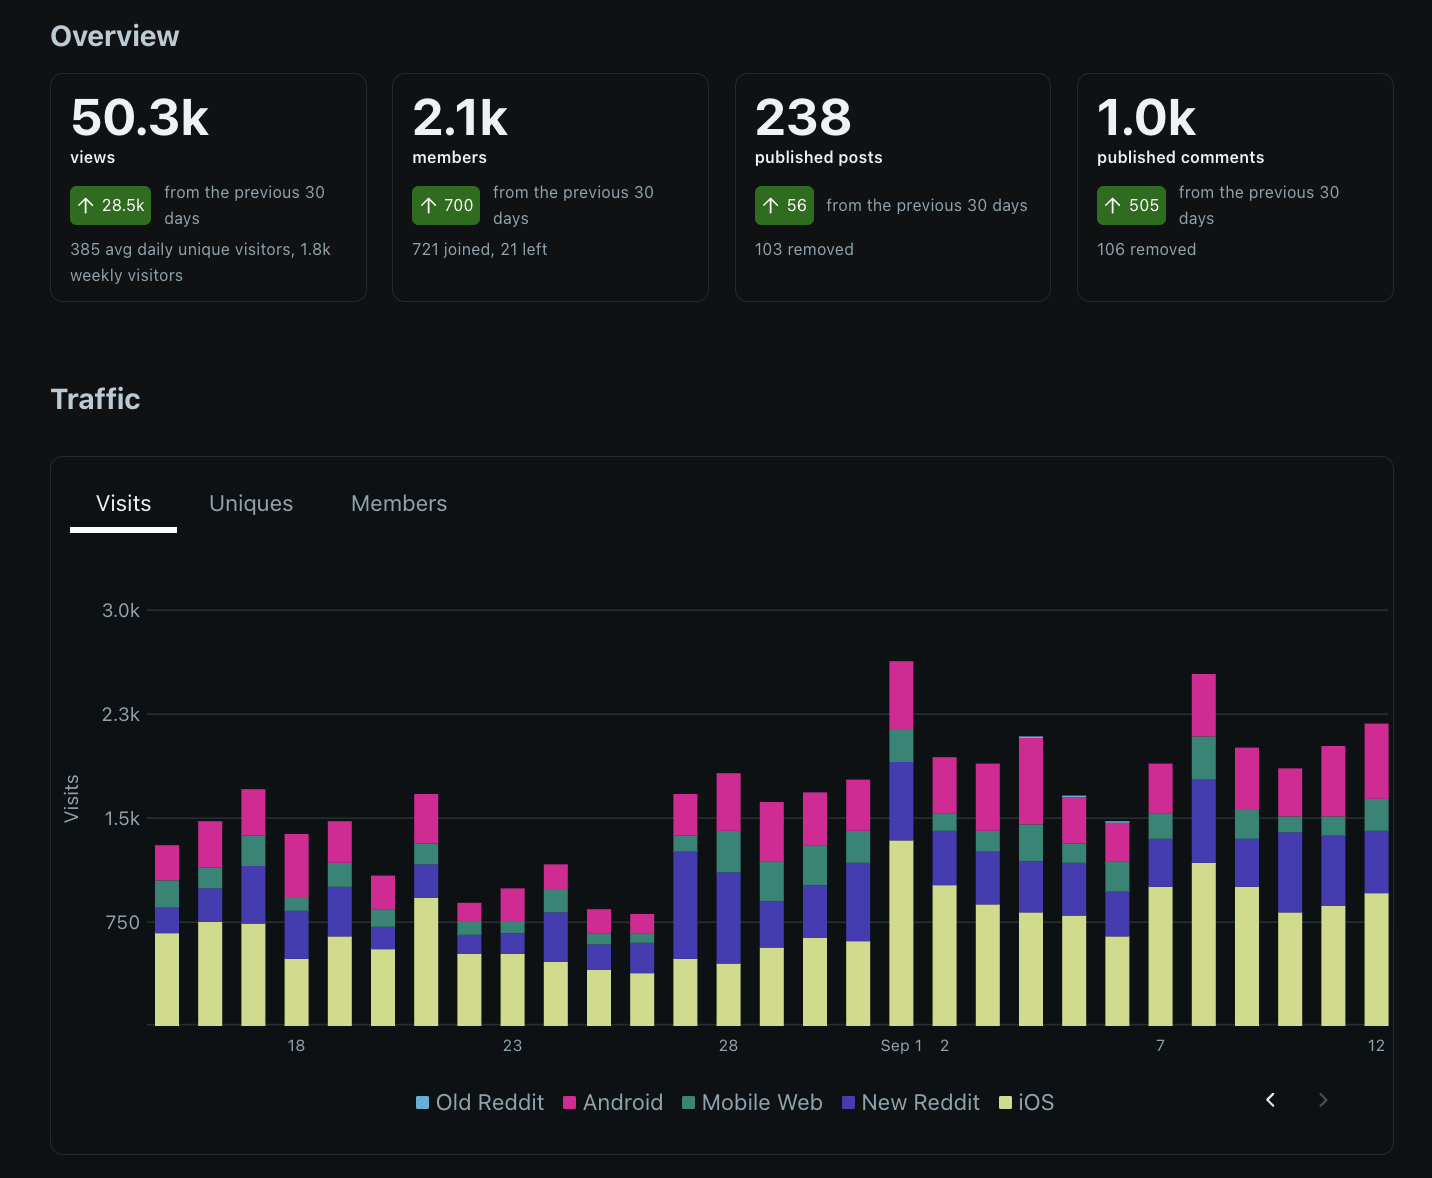Open the Uniques tab
Screen dimensions: 1432x1178
click(x=251, y=504)
